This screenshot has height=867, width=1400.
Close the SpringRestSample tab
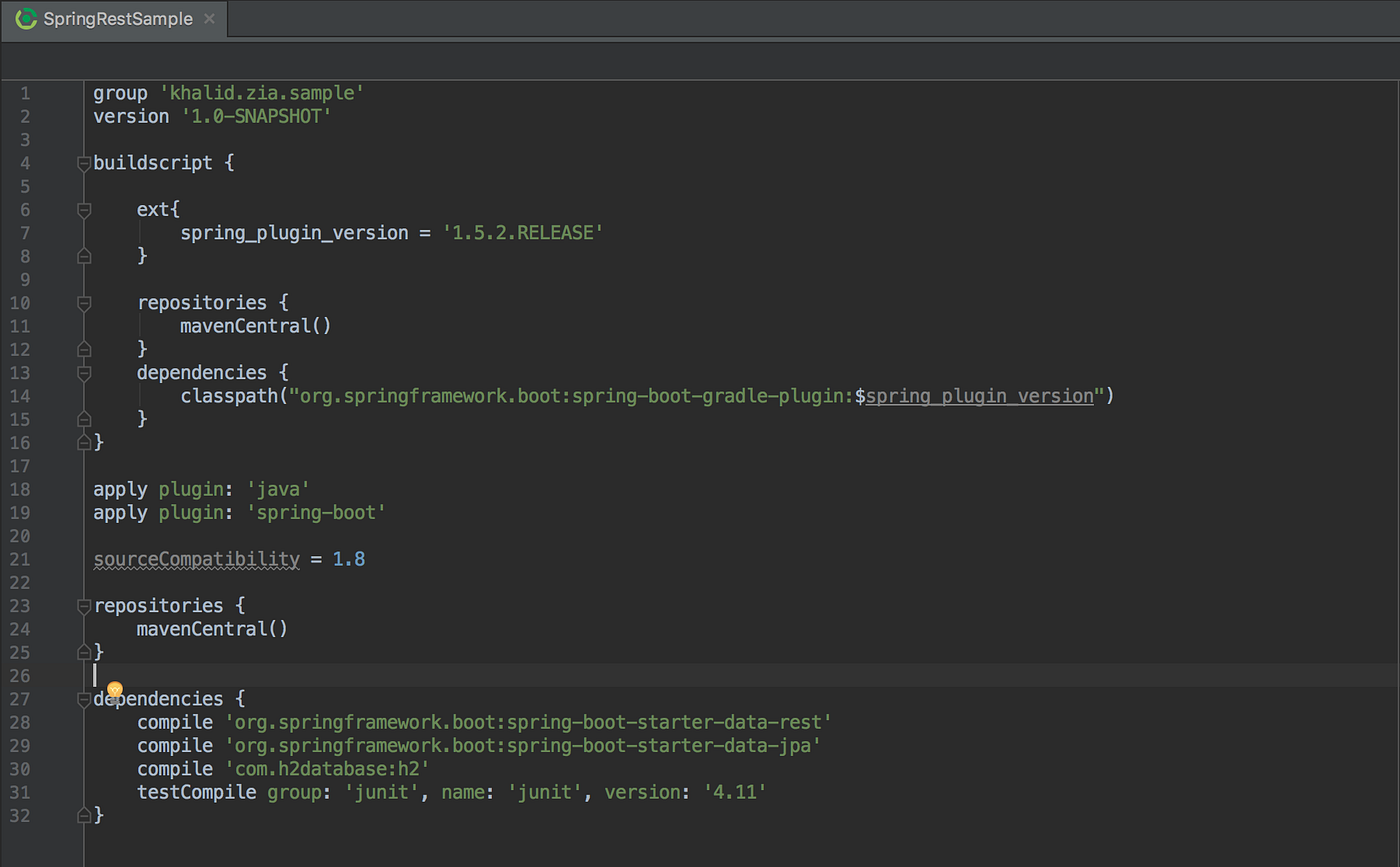[208, 18]
